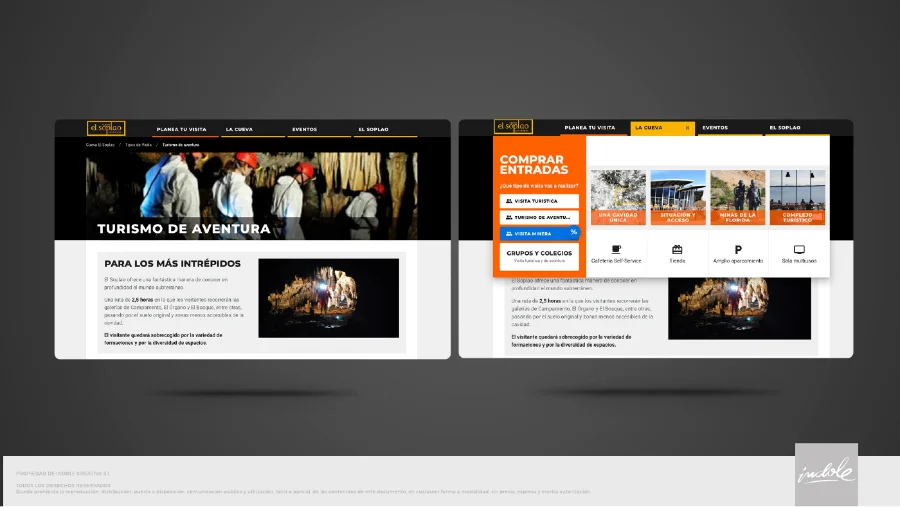Click the Cafetería Self-Service cup icon

point(616,249)
